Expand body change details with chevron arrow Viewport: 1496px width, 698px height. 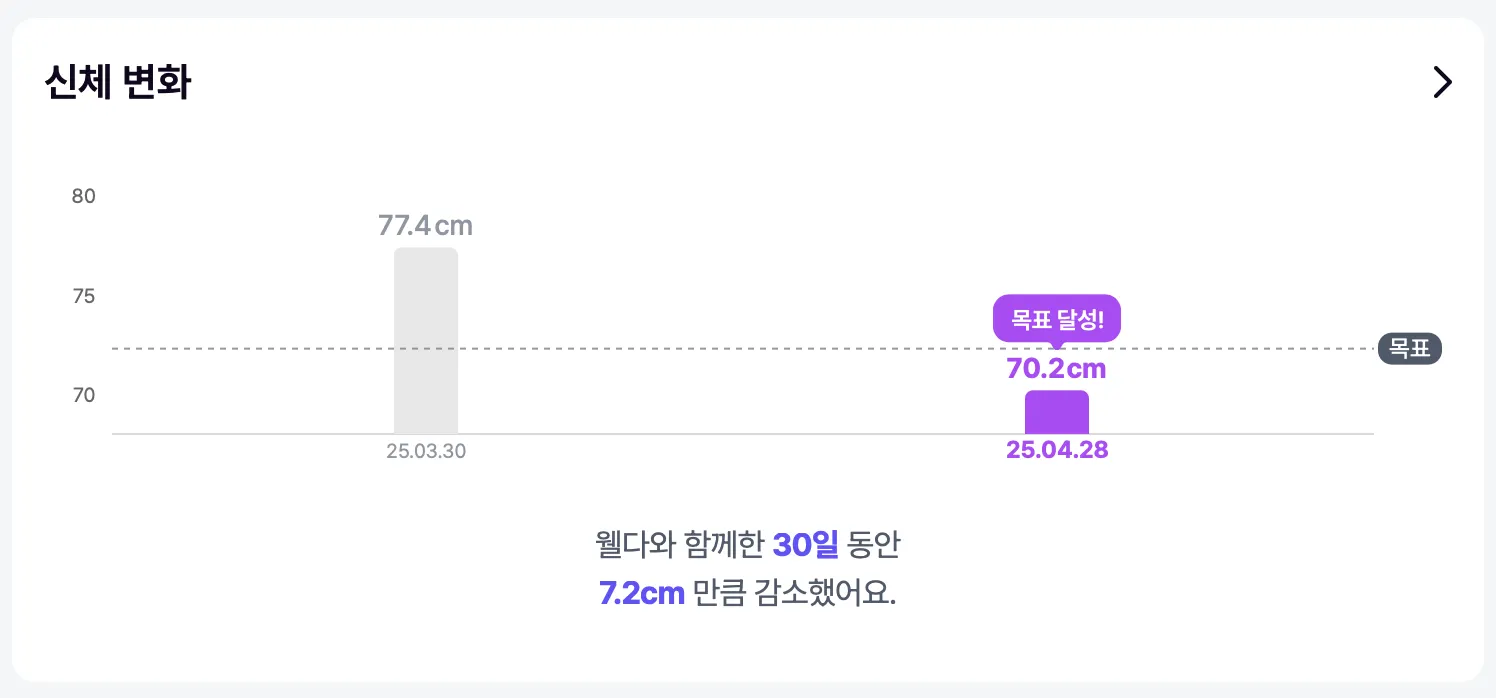click(x=1442, y=82)
